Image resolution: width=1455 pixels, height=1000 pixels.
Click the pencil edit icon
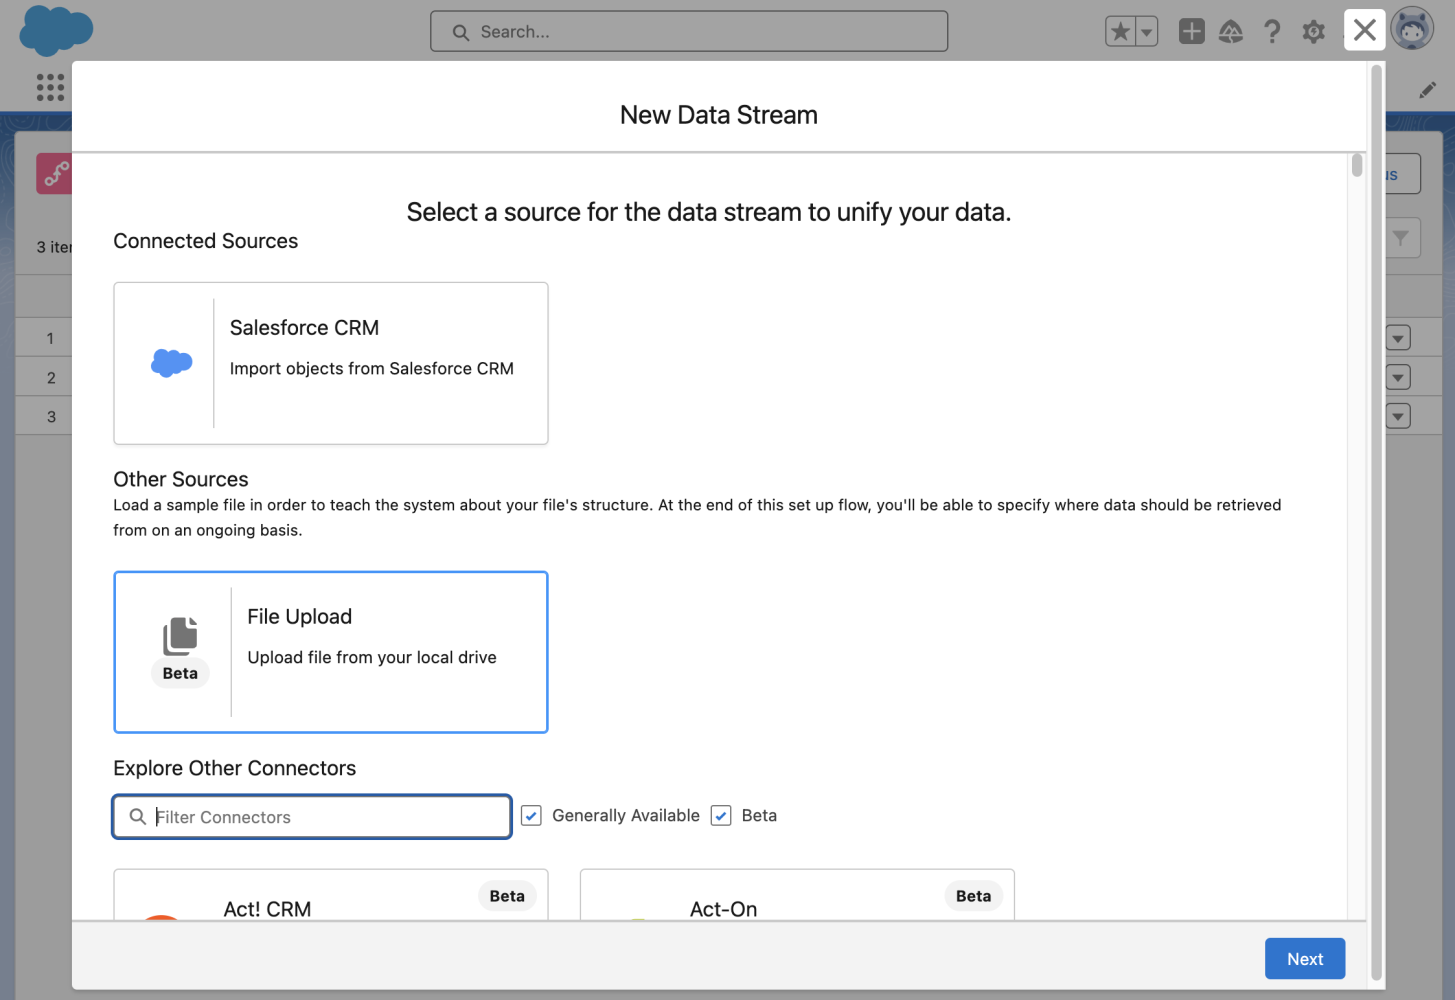(x=1428, y=90)
